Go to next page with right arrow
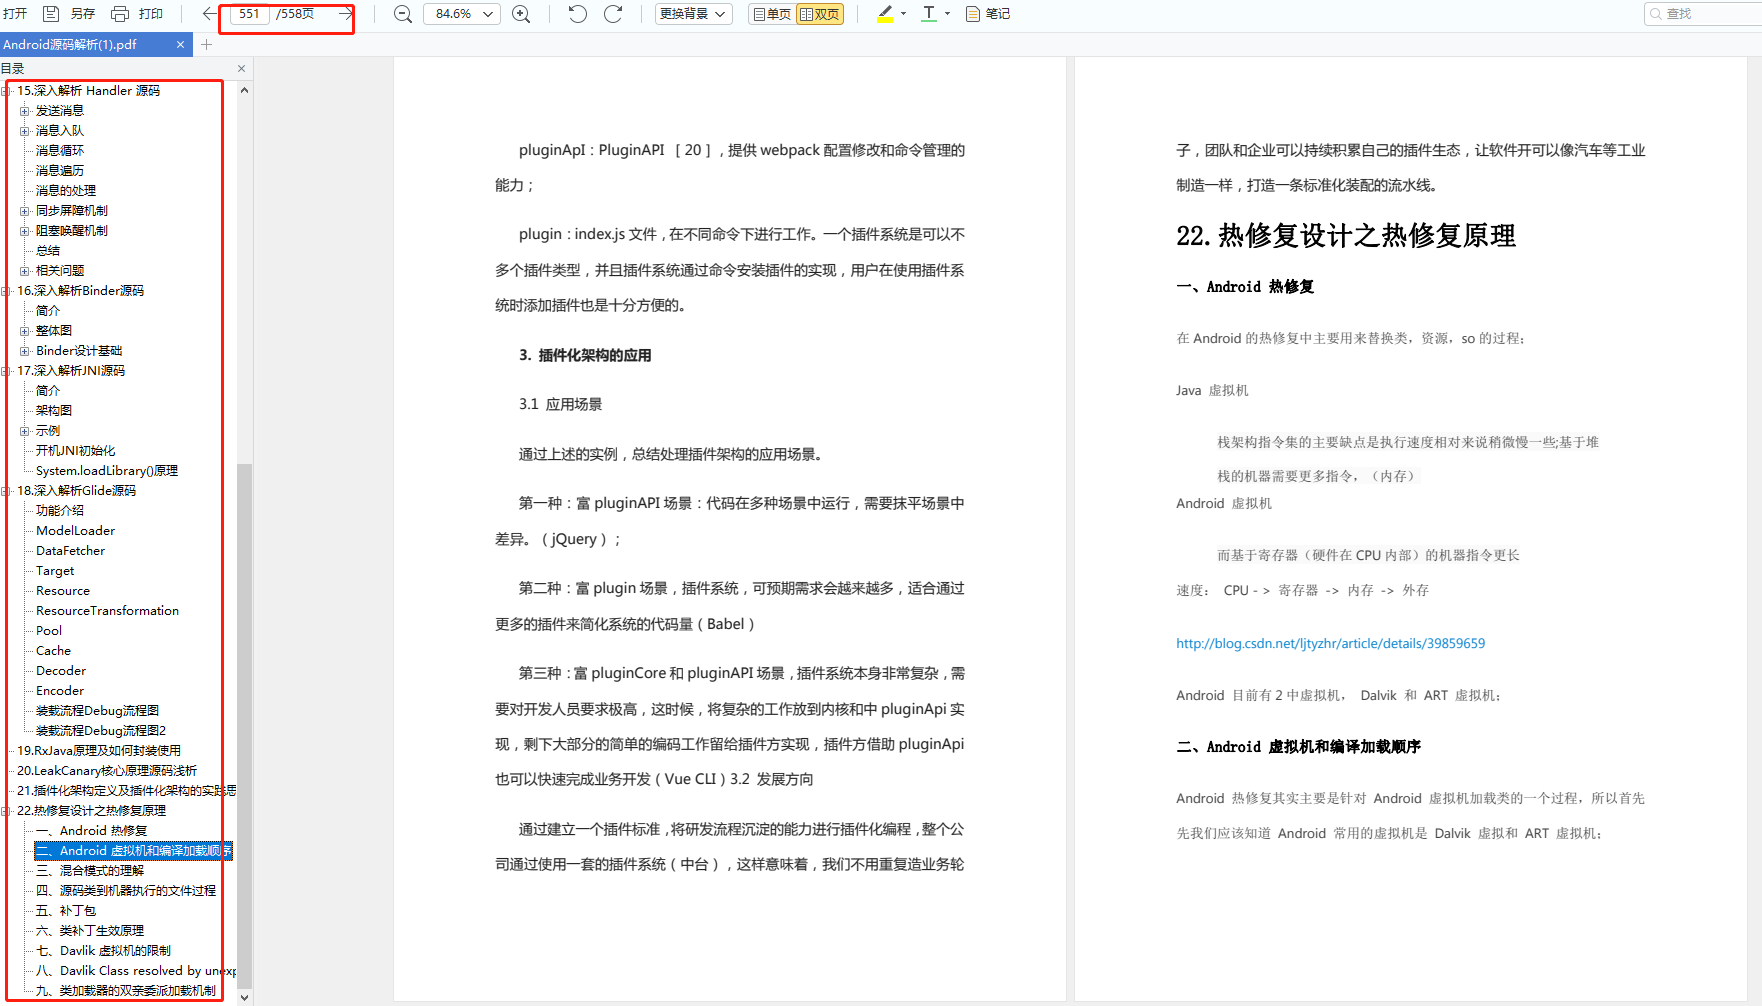This screenshot has height=1006, width=1762. click(x=345, y=14)
